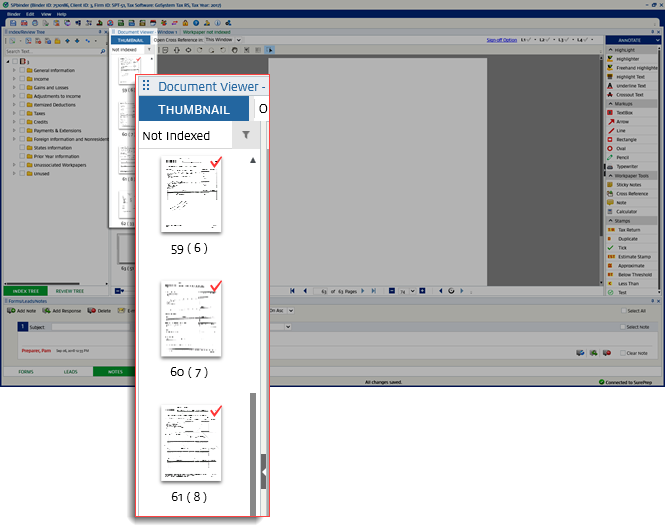Click the Add Note button
This screenshot has width=665, height=532.
pyautogui.click(x=22, y=311)
